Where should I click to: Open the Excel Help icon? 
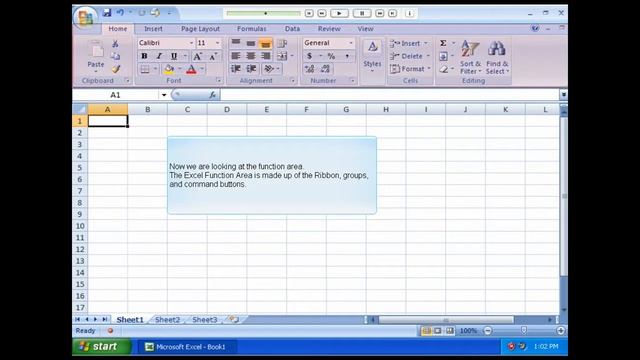tap(535, 29)
